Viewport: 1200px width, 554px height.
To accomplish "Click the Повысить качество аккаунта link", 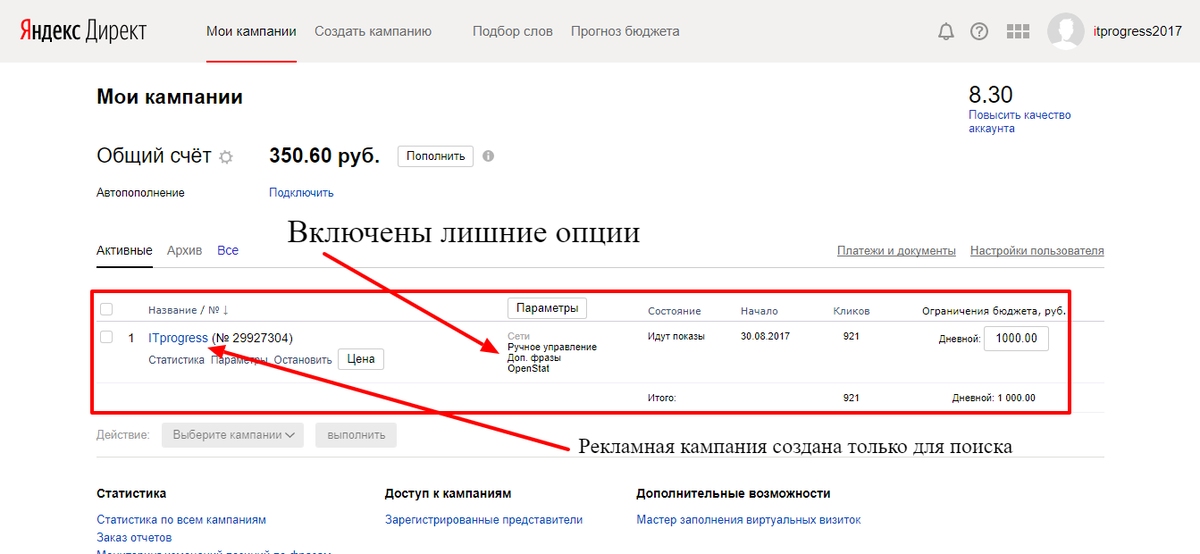I will tap(1019, 122).
